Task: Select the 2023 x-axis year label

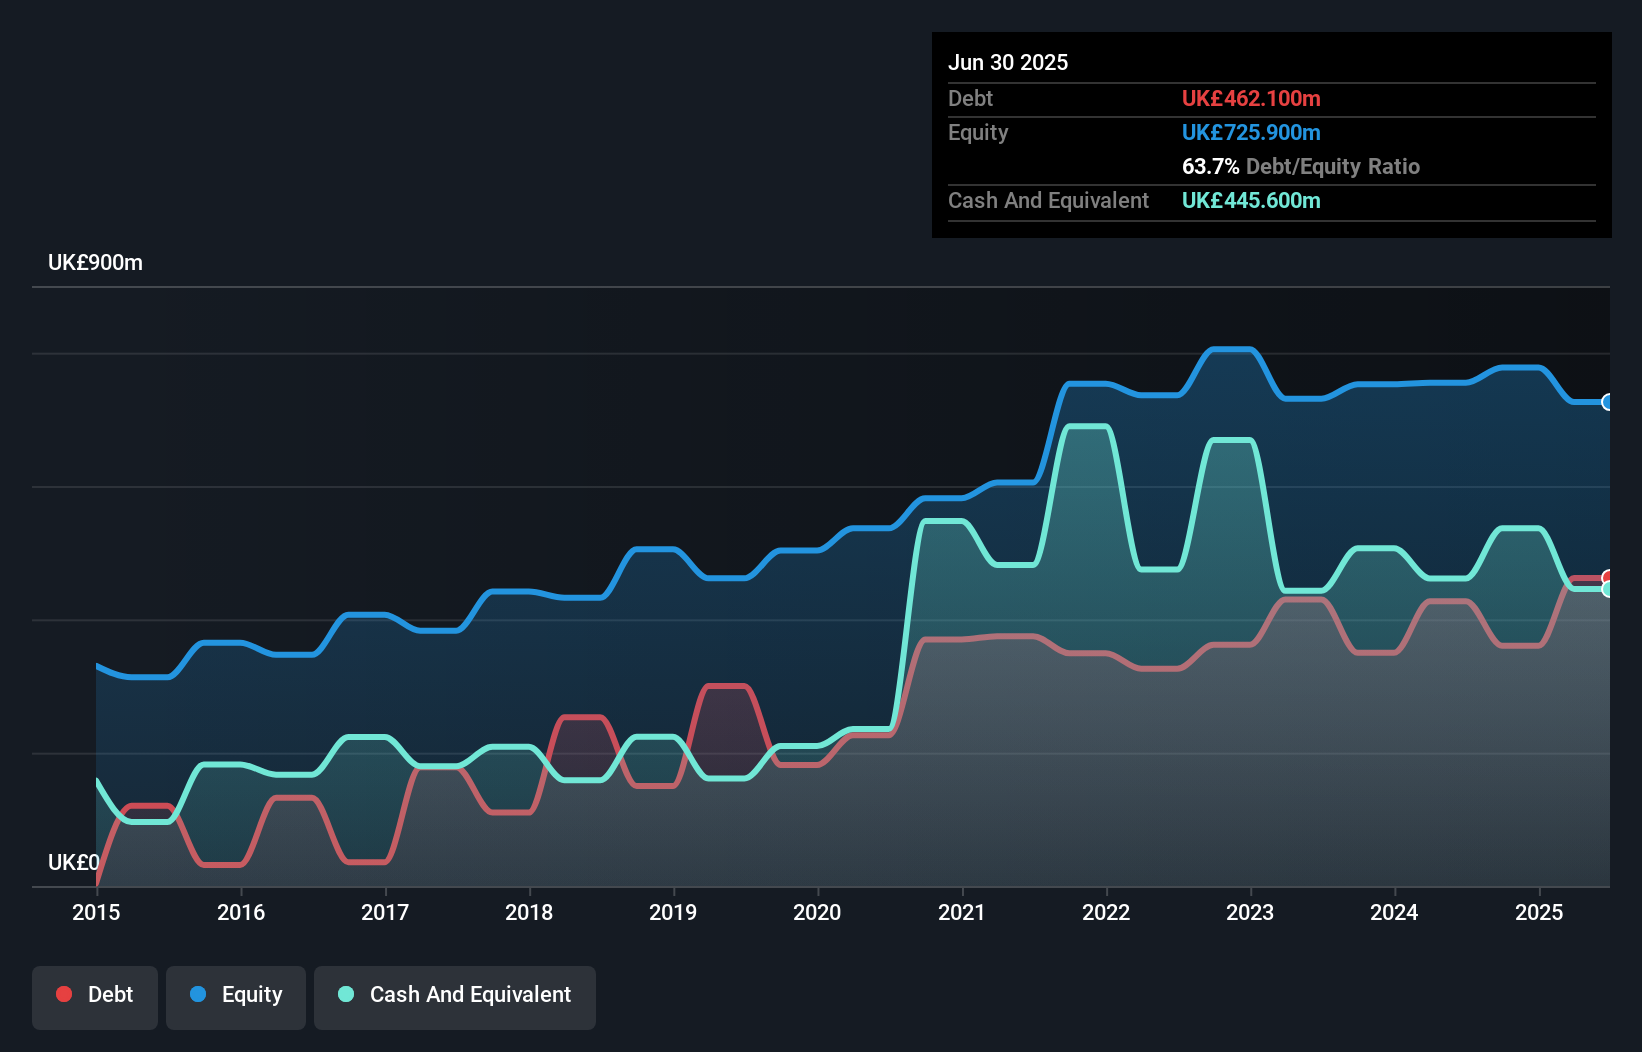Action: tap(1250, 912)
